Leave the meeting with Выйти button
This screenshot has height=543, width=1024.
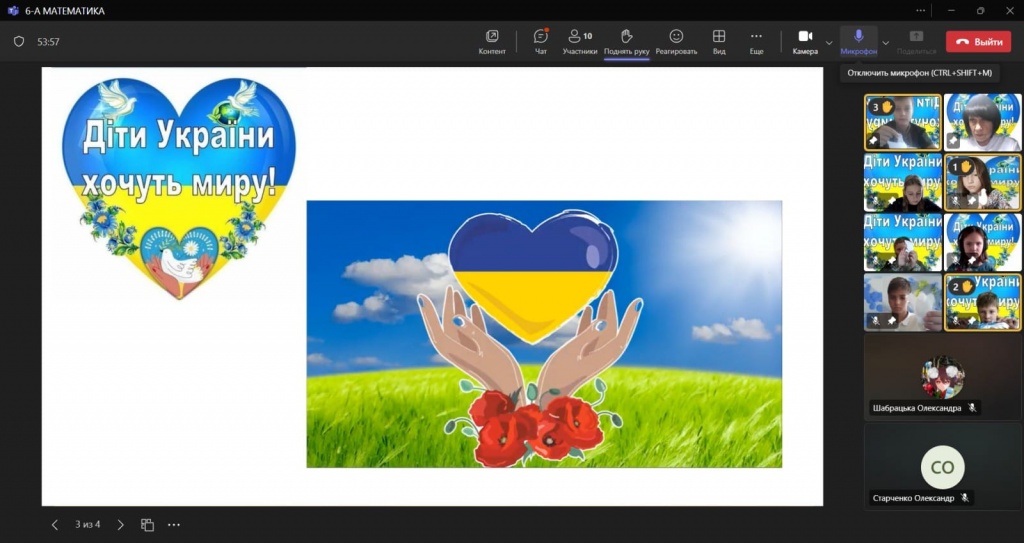pos(978,42)
